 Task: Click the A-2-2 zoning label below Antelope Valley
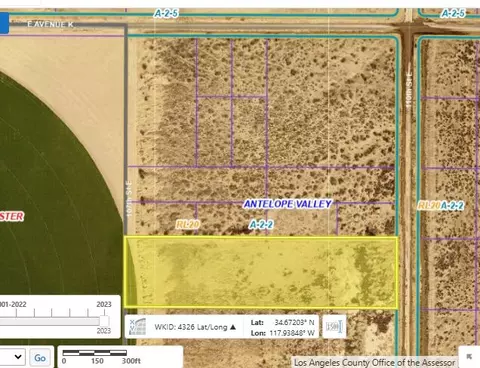click(x=261, y=225)
